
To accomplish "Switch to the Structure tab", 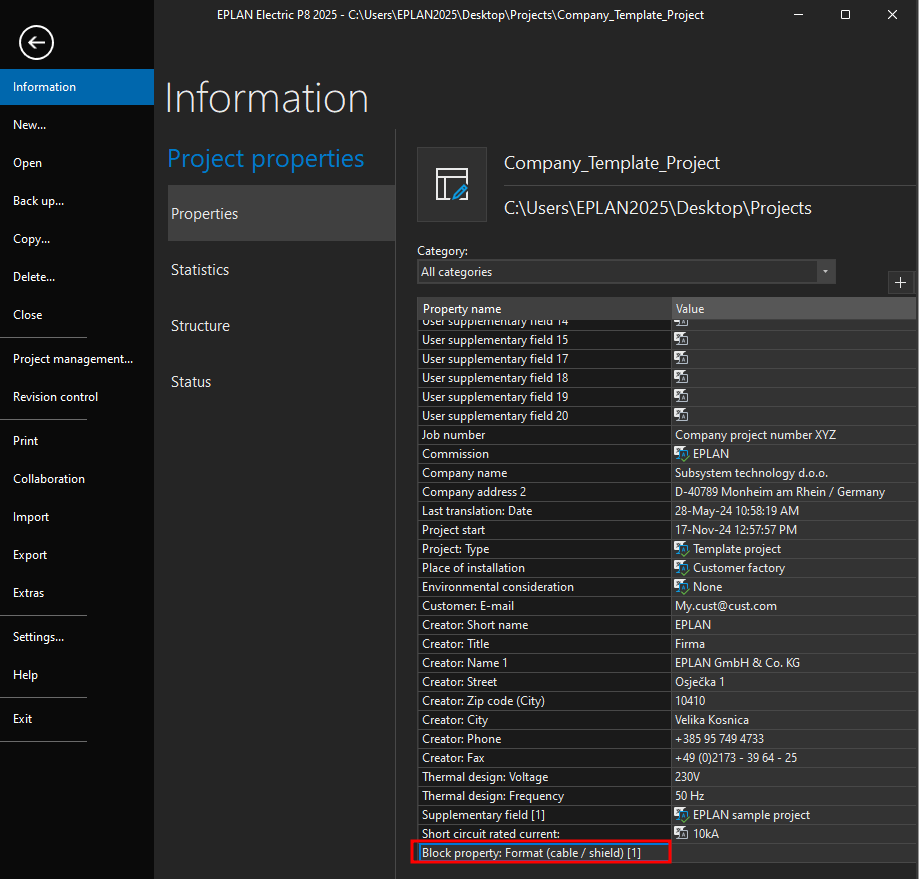I will tap(200, 326).
